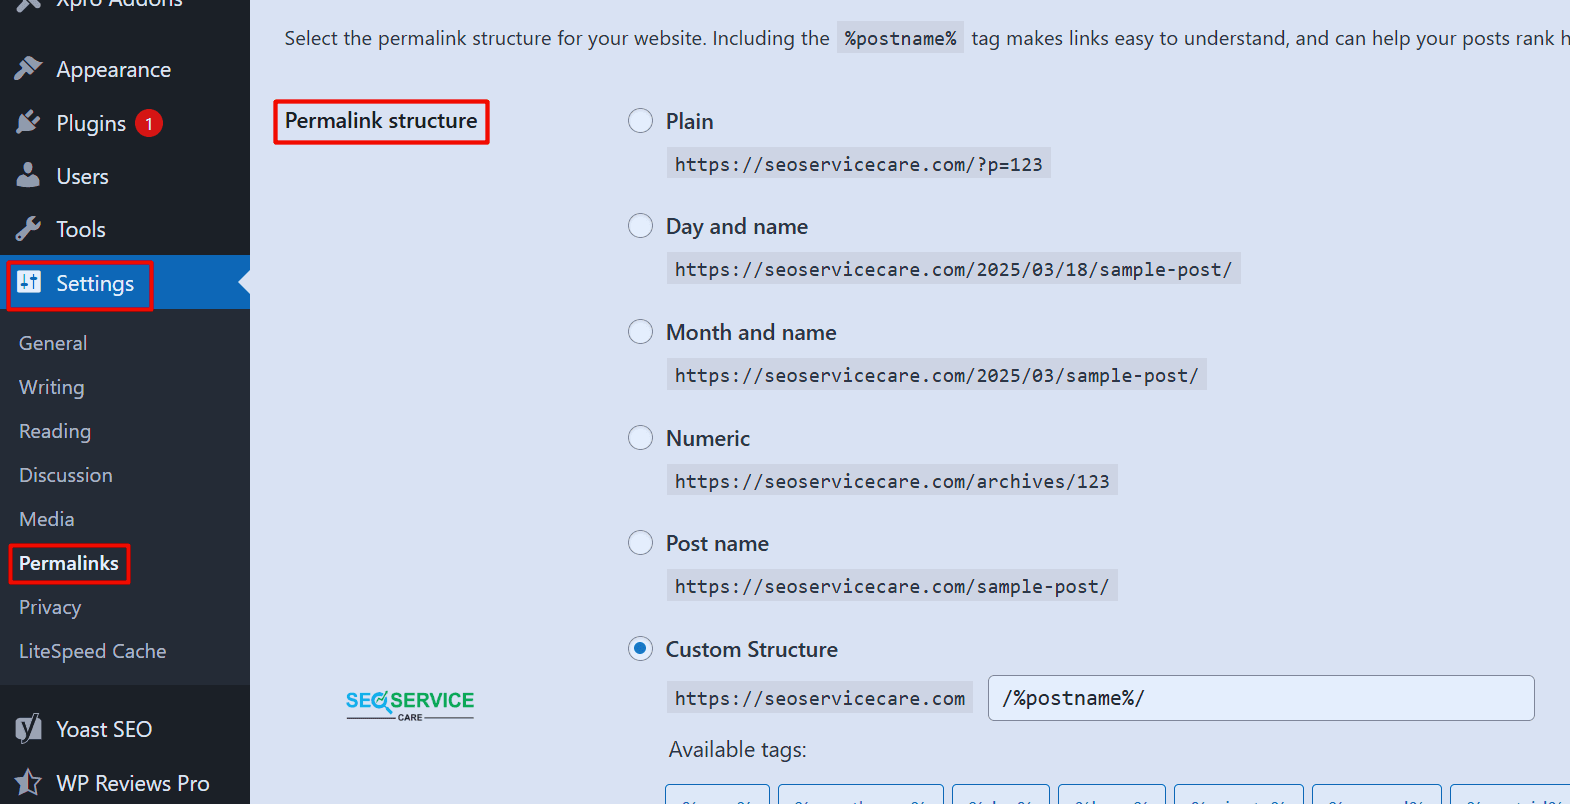Go to Writing settings
The width and height of the screenshot is (1570, 804).
point(52,387)
